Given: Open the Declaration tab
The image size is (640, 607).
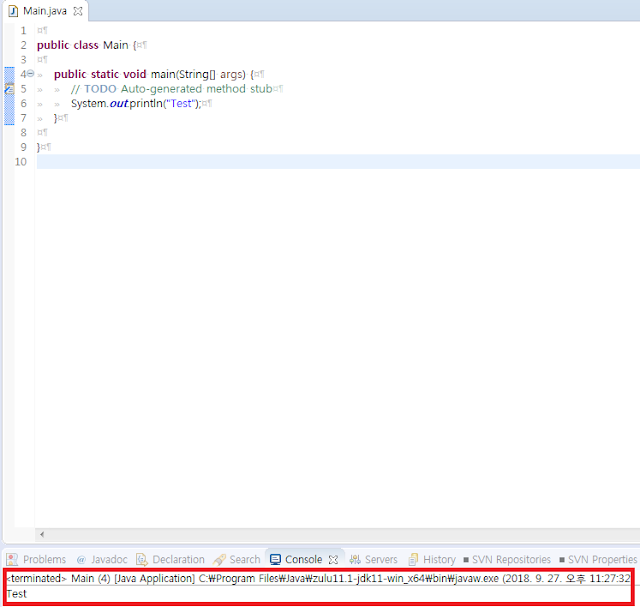Looking at the screenshot, I should click(x=171, y=559).
